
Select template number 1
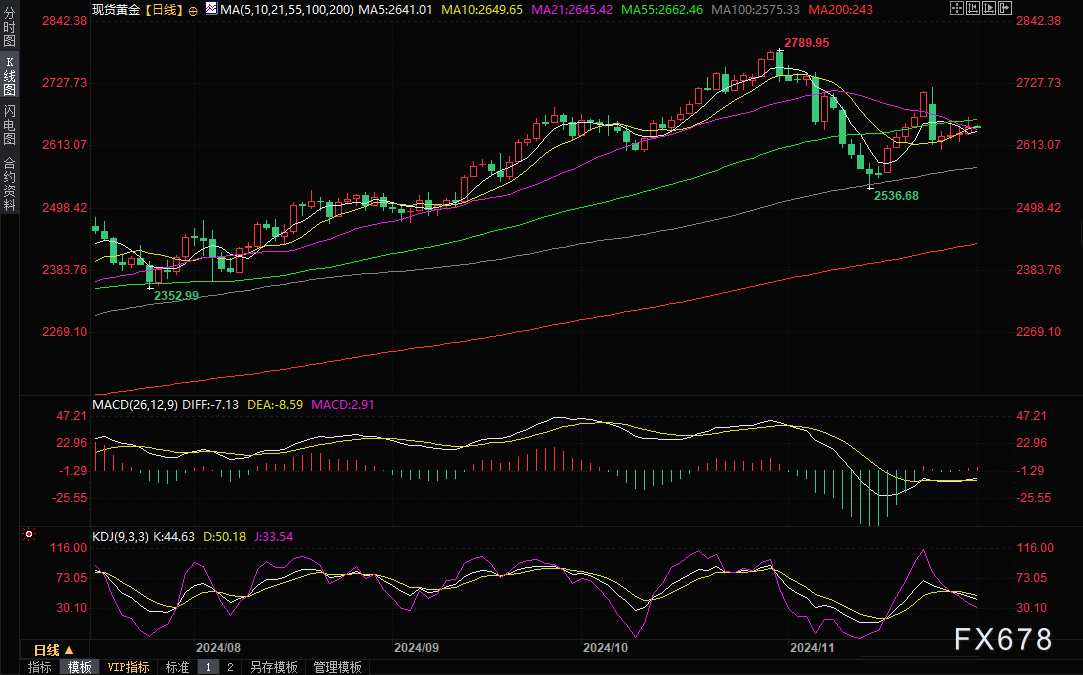point(208,667)
